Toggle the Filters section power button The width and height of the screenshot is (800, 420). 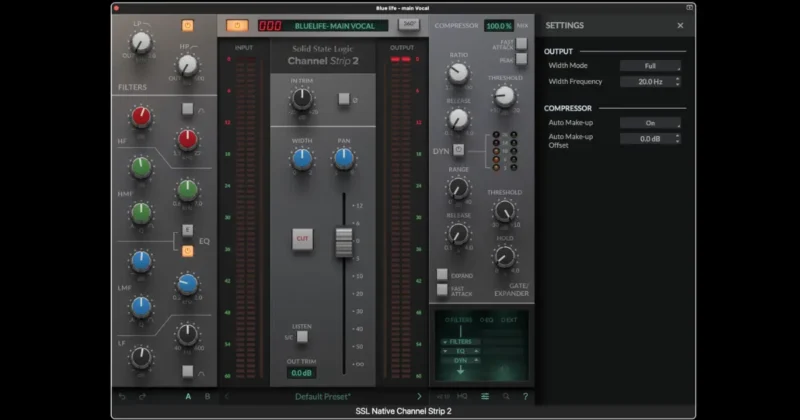188,26
